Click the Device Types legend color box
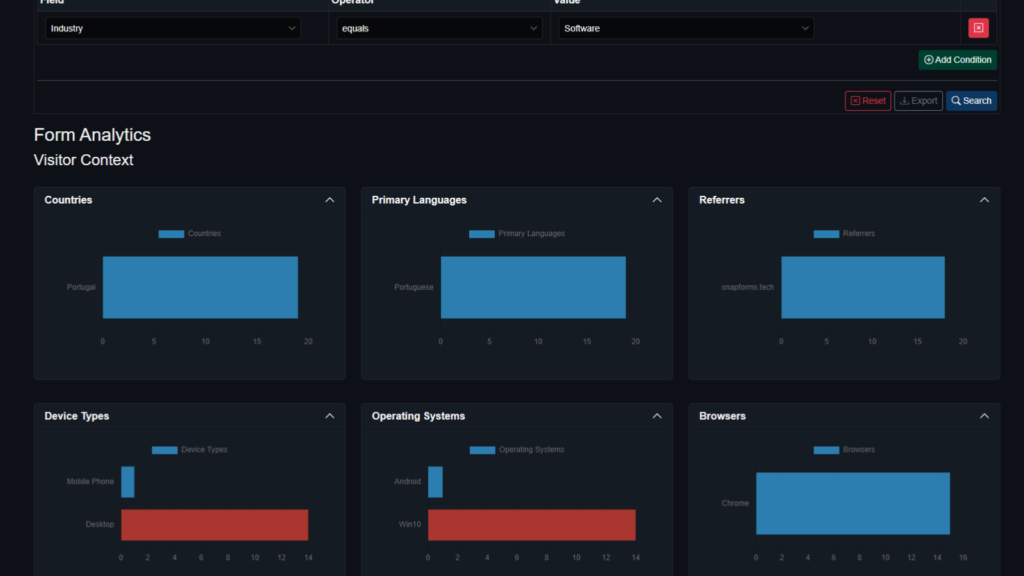This screenshot has height=576, width=1024. [x=164, y=450]
